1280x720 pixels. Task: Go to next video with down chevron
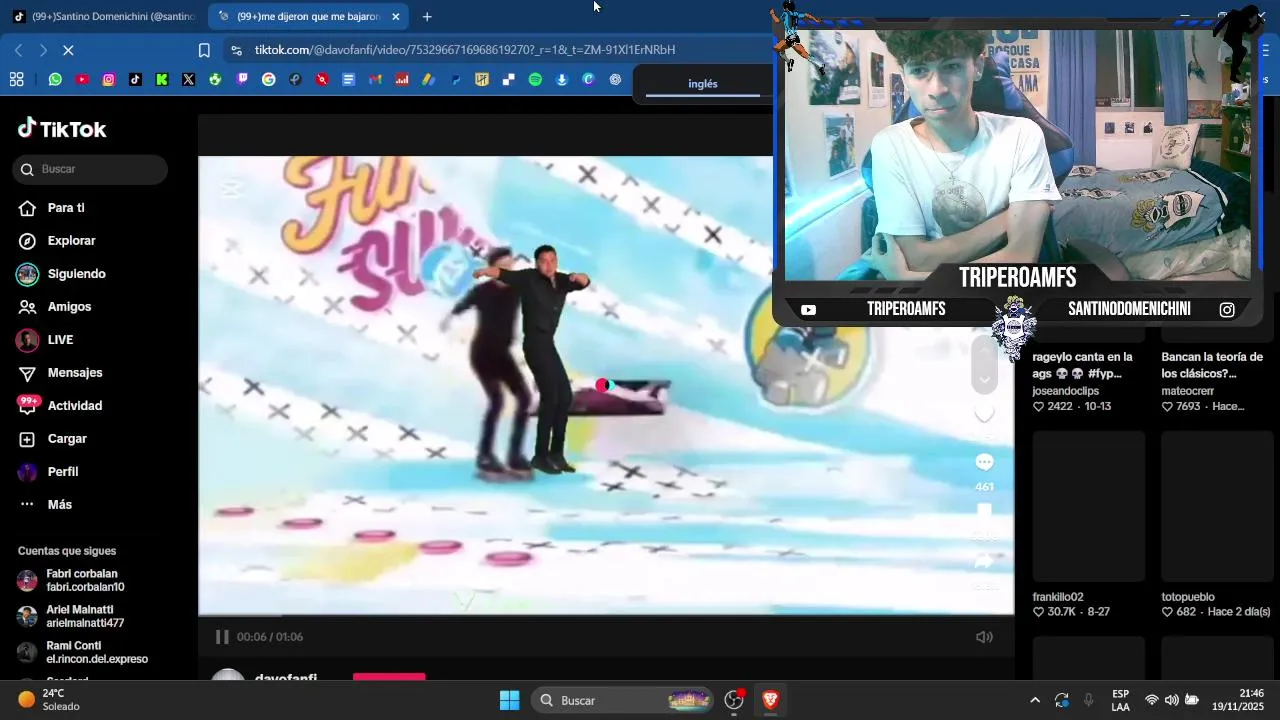pyautogui.click(x=984, y=380)
